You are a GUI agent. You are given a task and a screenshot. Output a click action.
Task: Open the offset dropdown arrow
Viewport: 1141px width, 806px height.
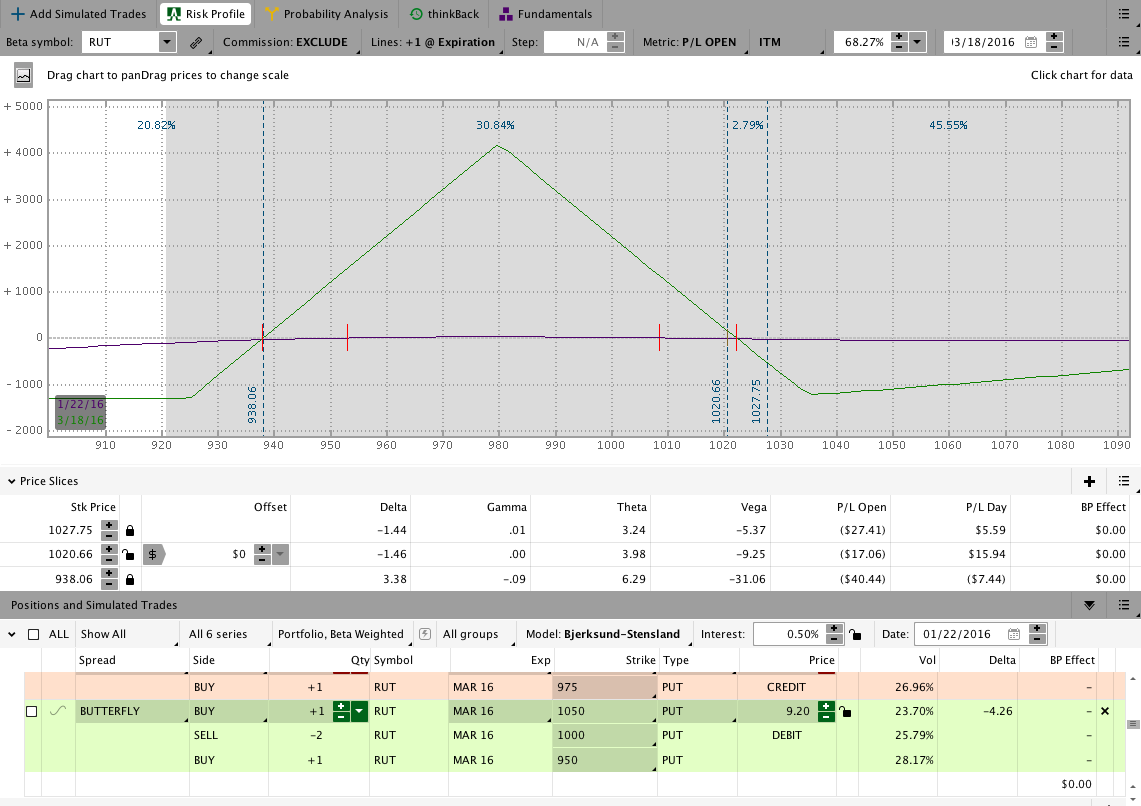(x=280, y=554)
